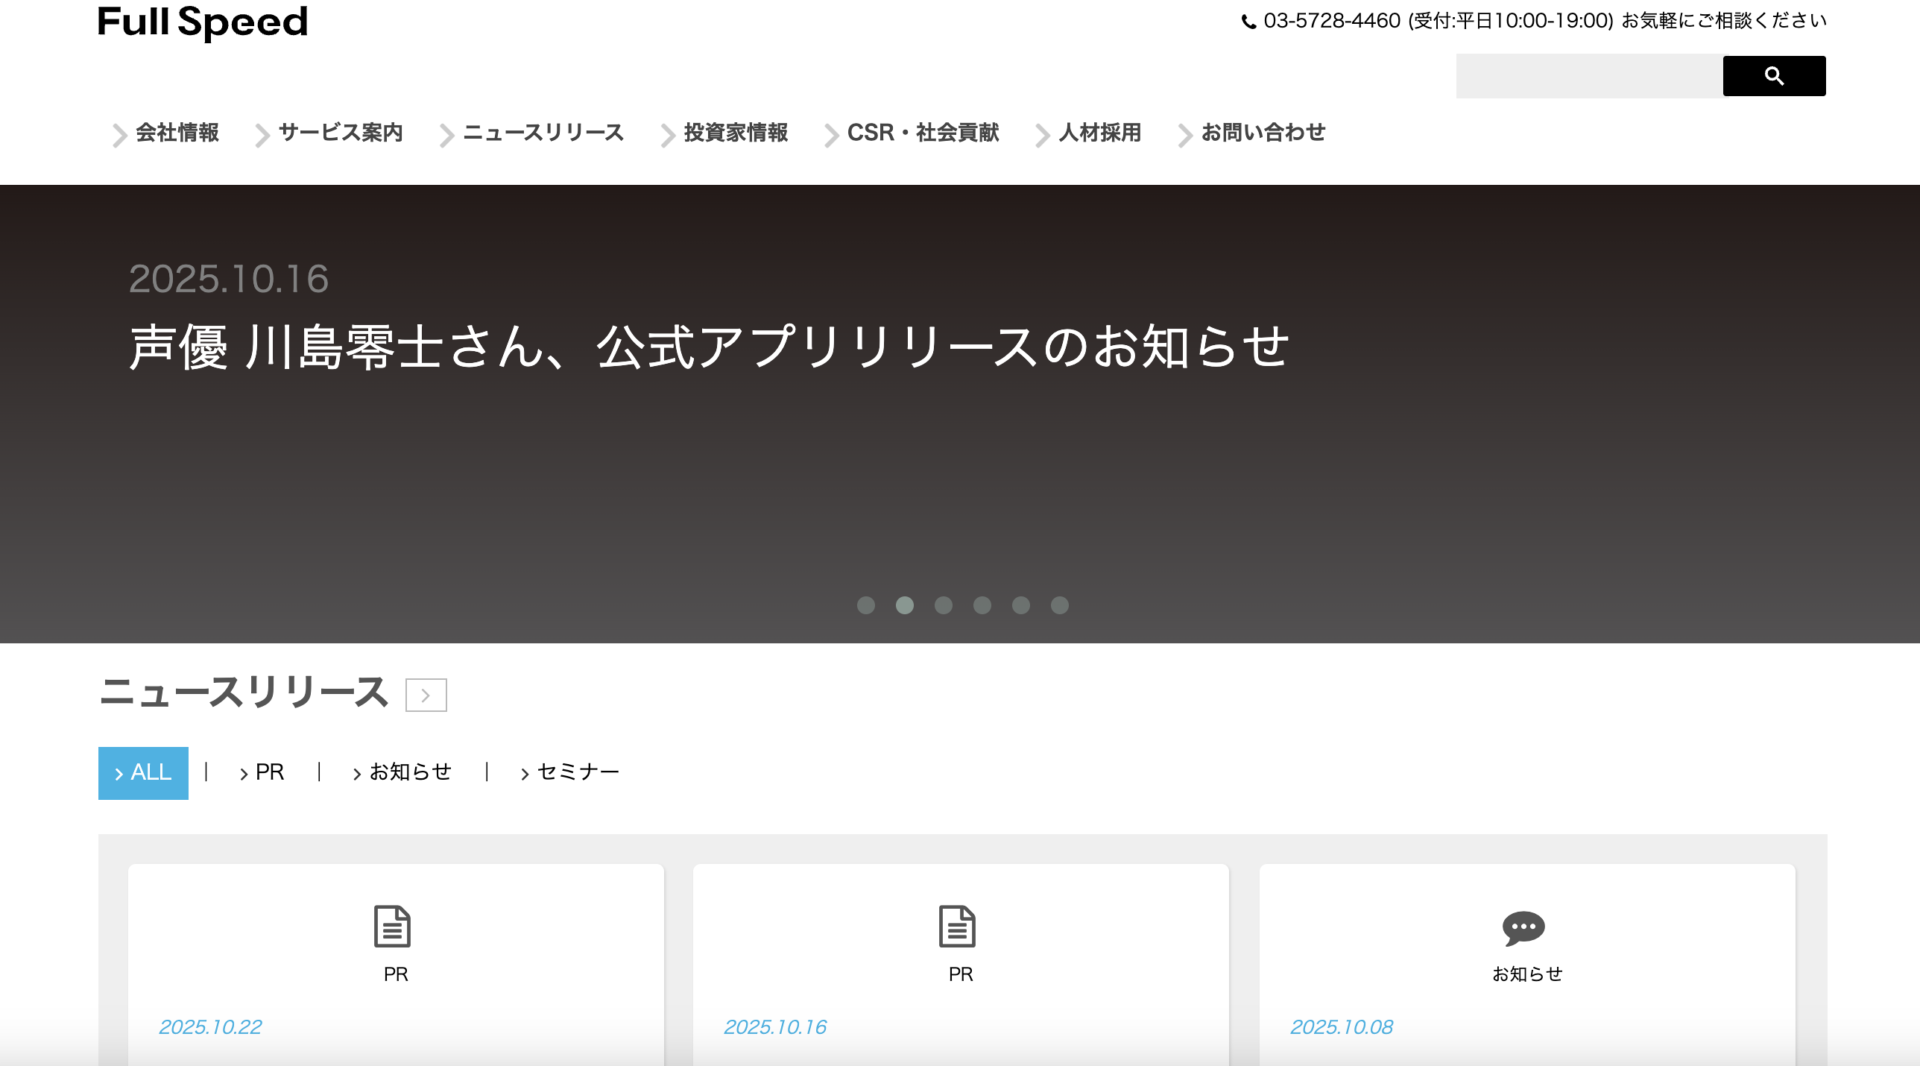Jump to the last carousel slide dot
Viewport: 1920px width, 1066px height.
1060,605
